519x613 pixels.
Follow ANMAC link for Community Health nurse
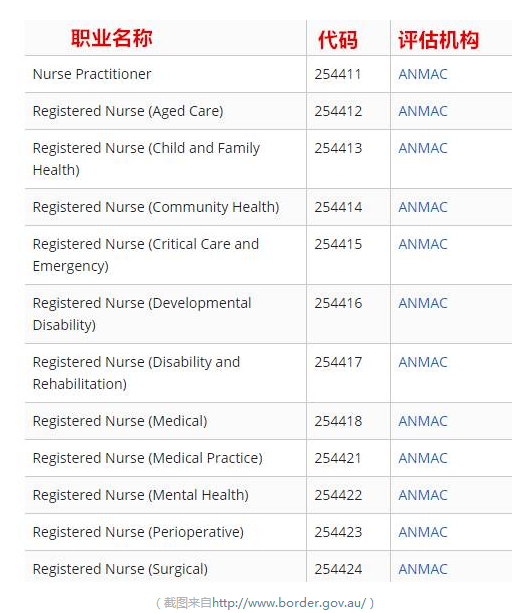(x=422, y=207)
